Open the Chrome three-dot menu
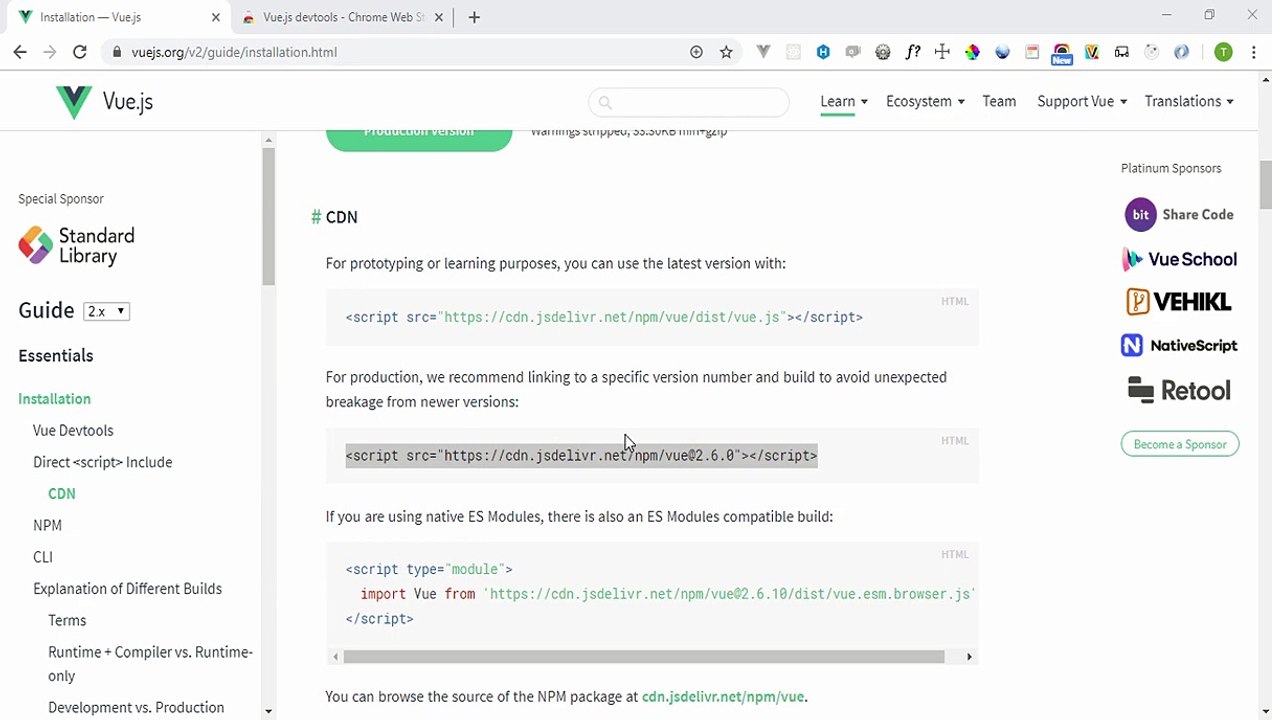 coord(1253,52)
